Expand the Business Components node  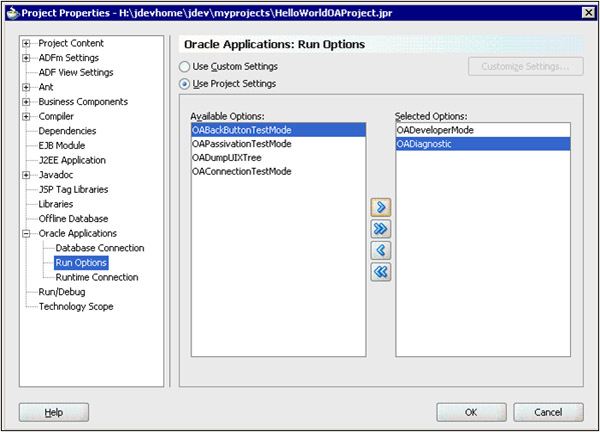(x=26, y=102)
